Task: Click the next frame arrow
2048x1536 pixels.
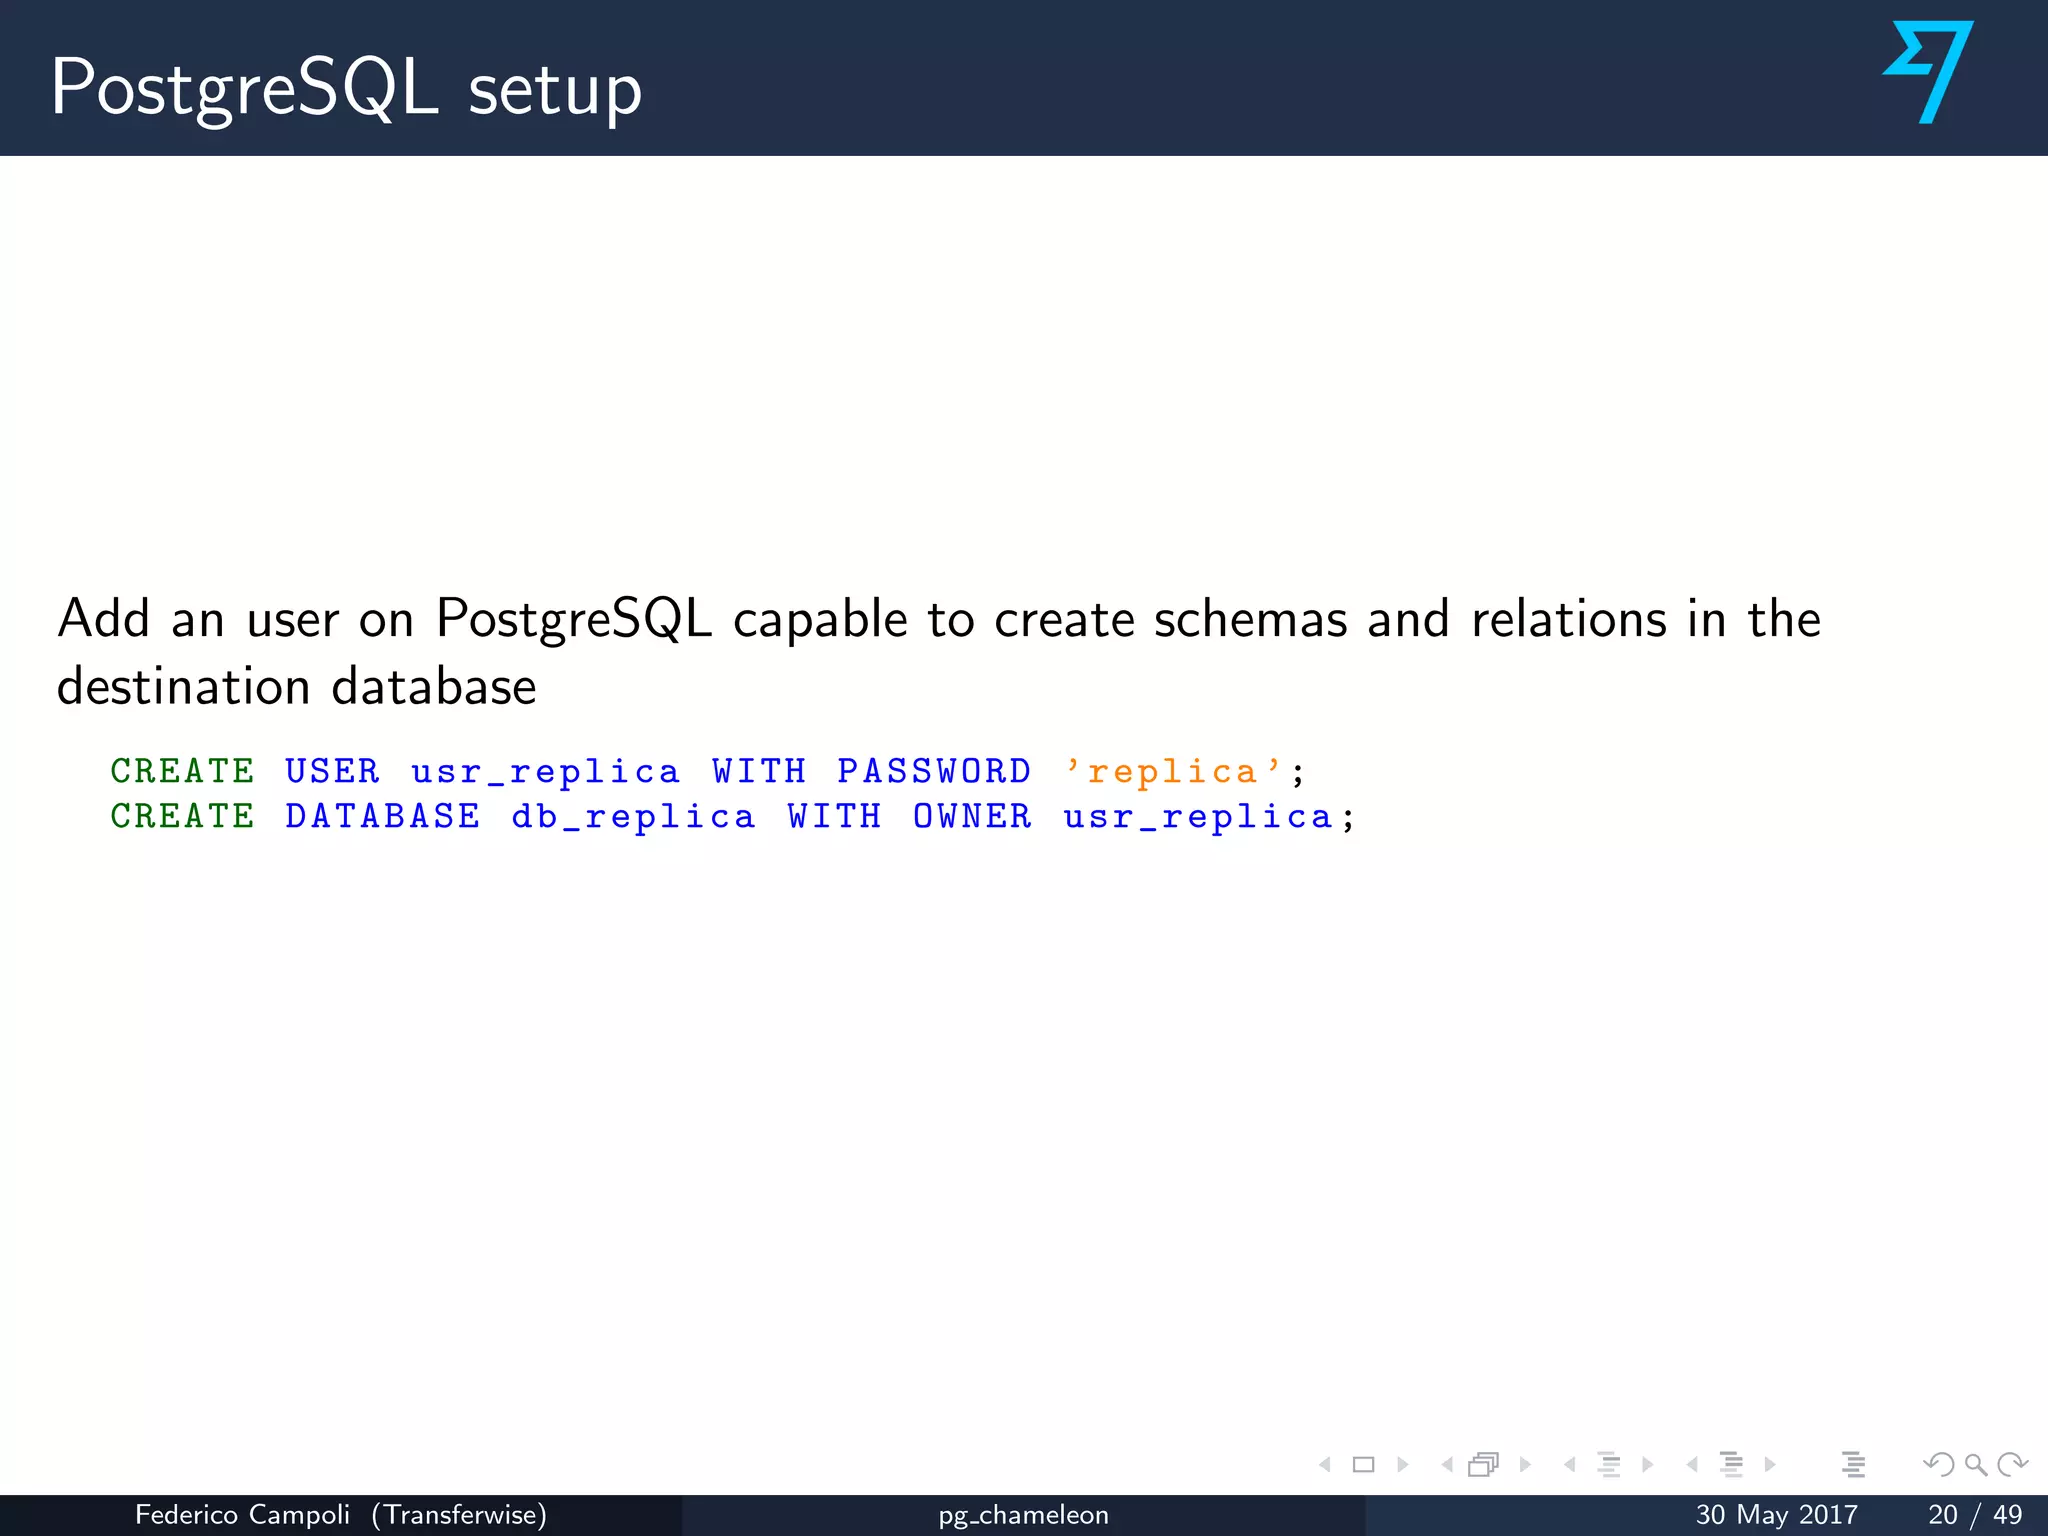Action: [x=1525, y=1464]
